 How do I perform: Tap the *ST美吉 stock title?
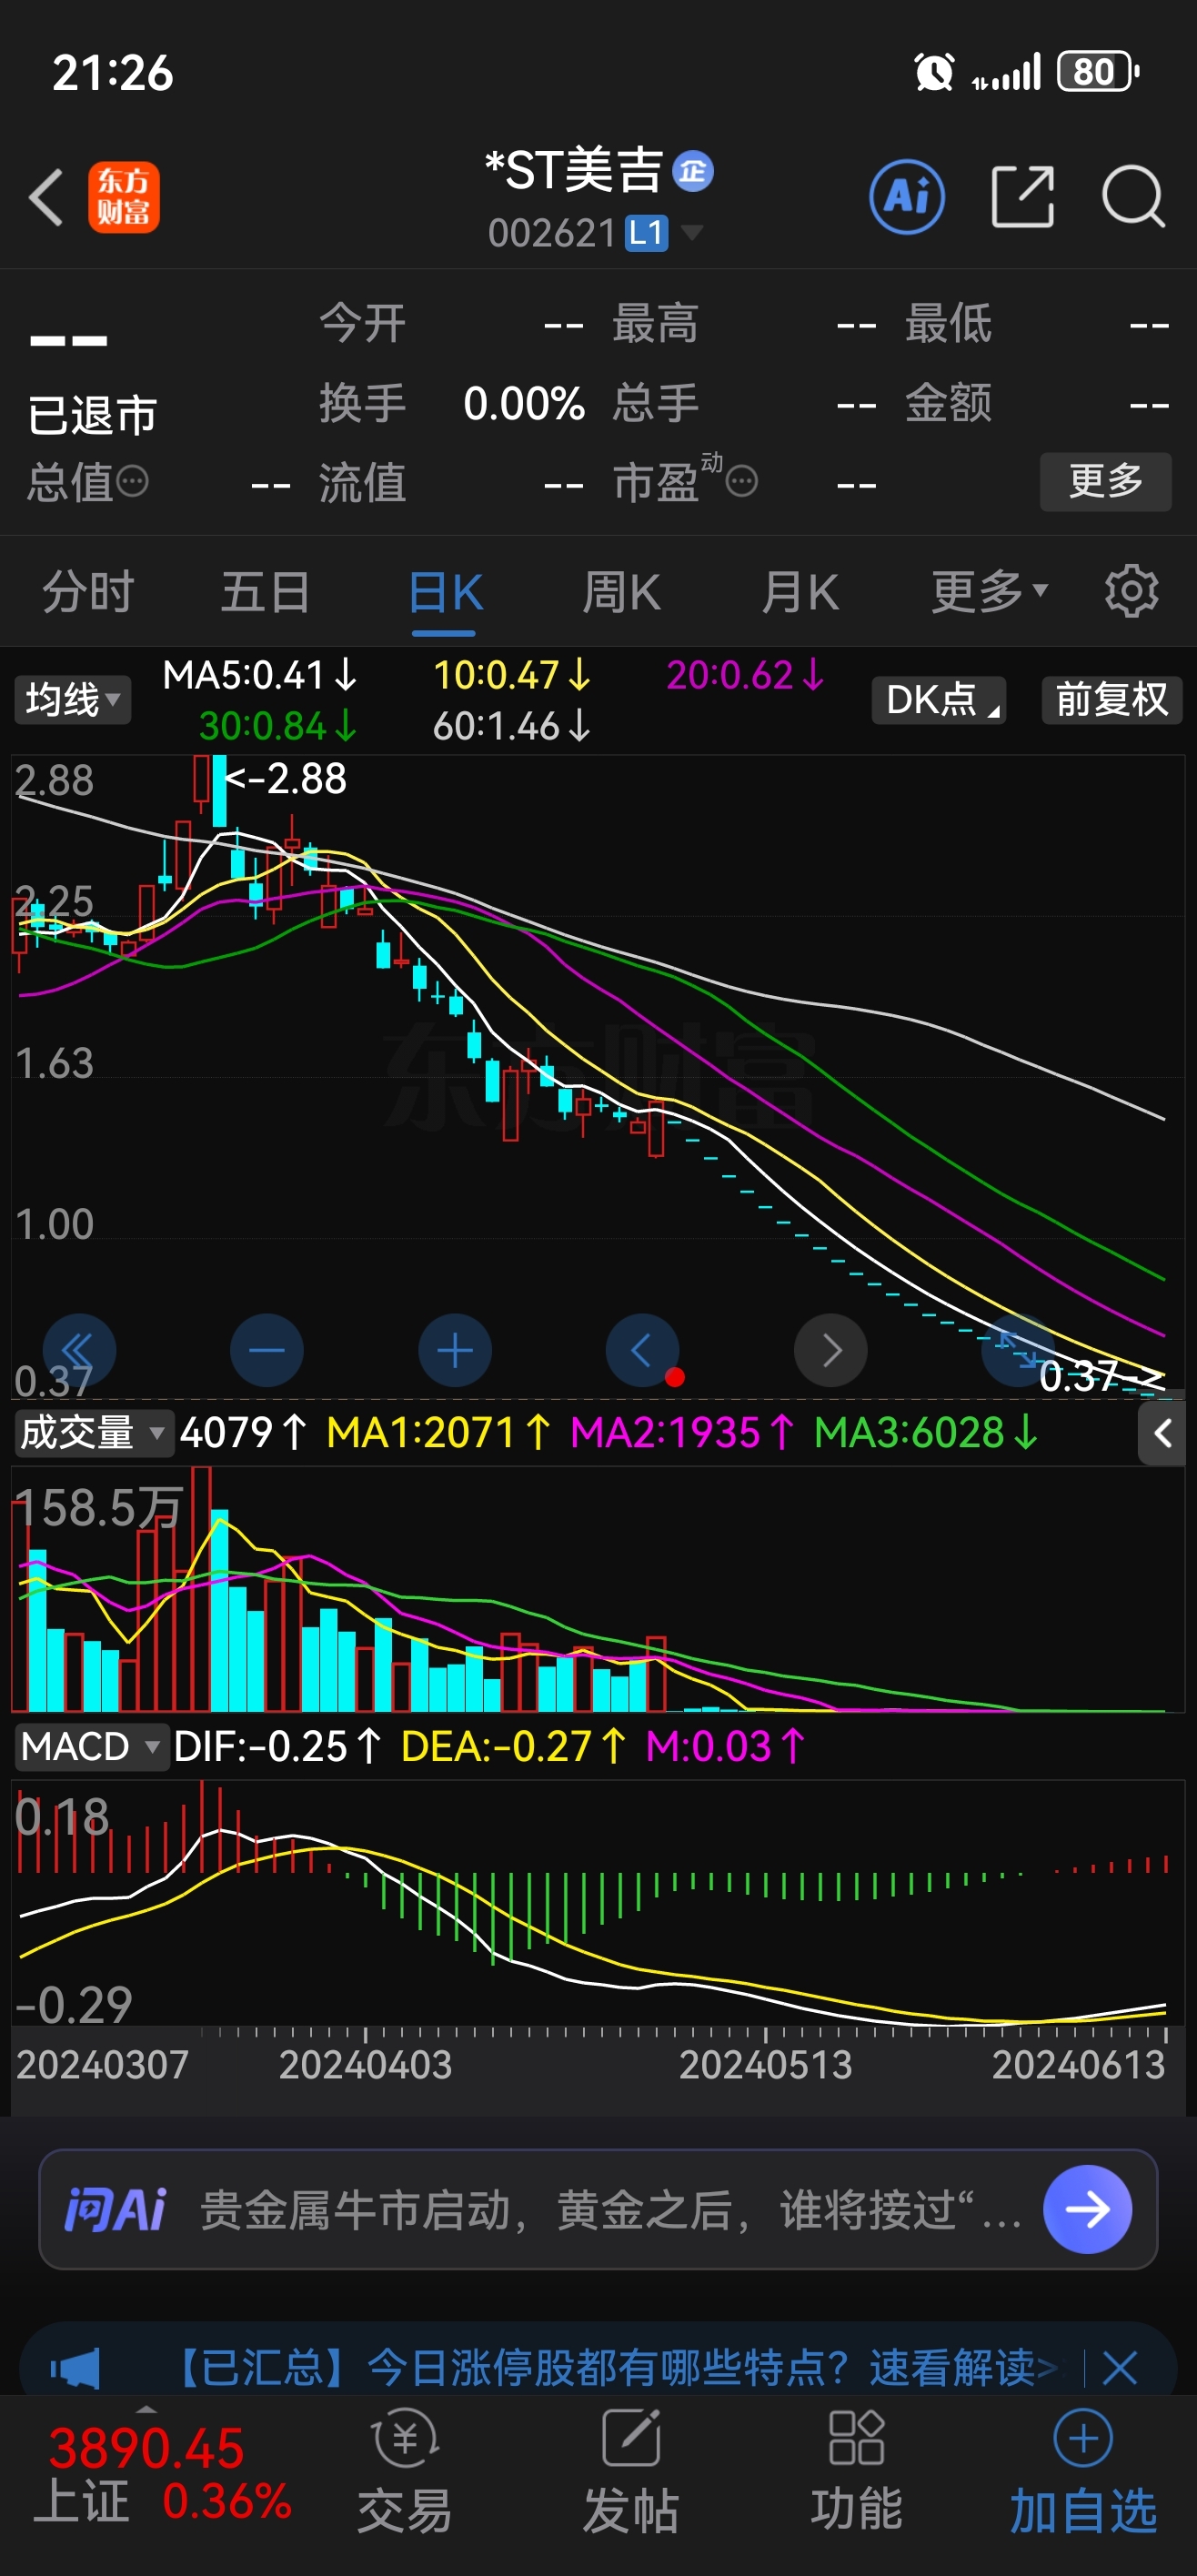click(x=574, y=171)
